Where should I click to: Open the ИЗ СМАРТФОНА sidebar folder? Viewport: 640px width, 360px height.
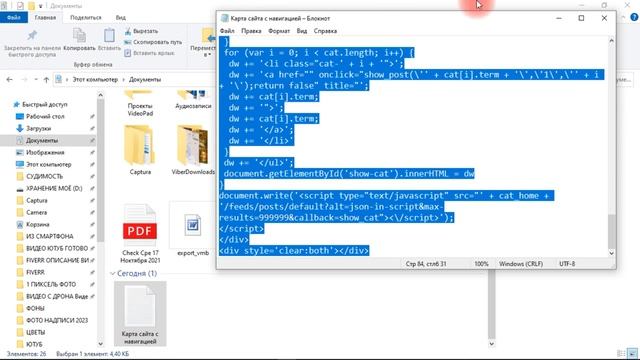pyautogui.click(x=49, y=236)
